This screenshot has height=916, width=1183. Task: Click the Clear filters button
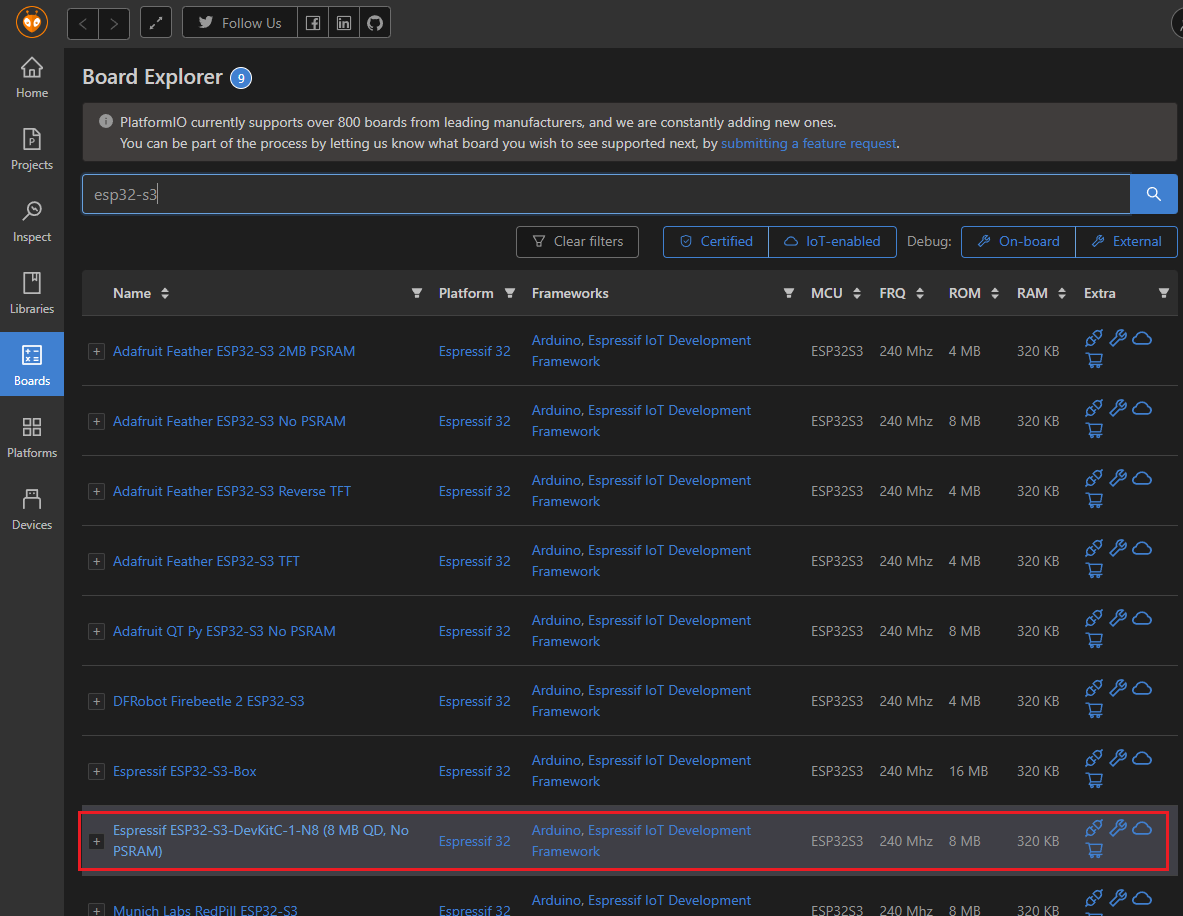pos(577,241)
